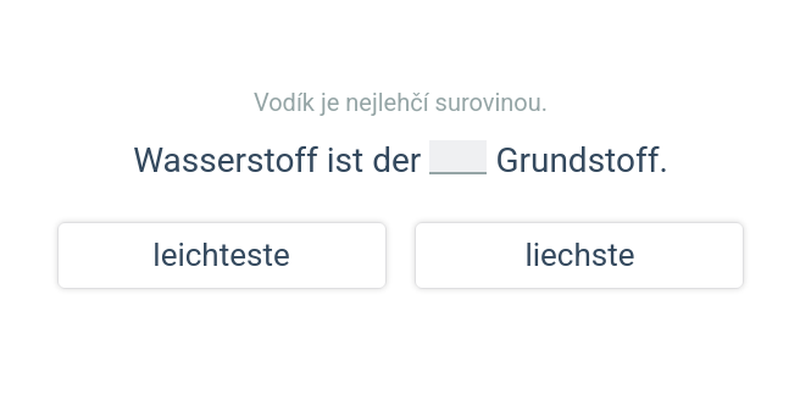Click the gray hint starting with "Vodík"
This screenshot has height=400, width=800.
point(400,102)
